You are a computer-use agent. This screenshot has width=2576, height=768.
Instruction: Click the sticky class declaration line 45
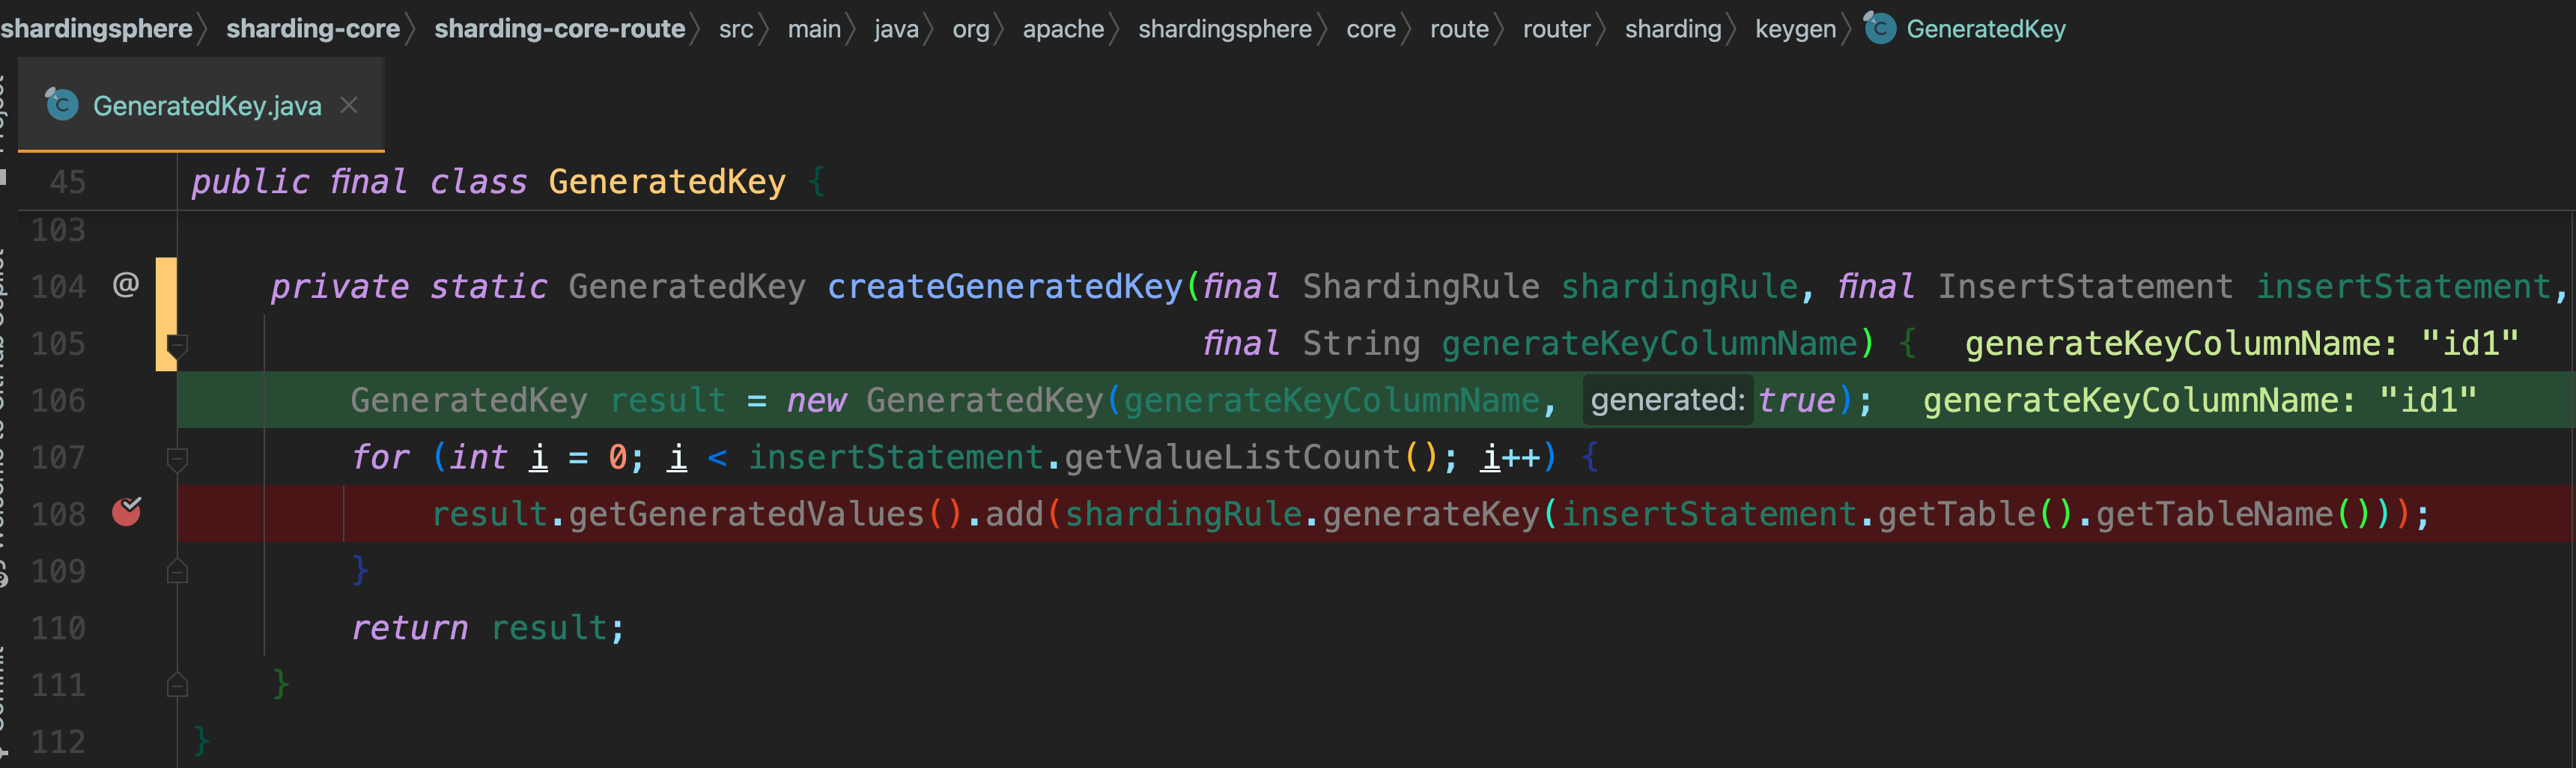pos(488,182)
